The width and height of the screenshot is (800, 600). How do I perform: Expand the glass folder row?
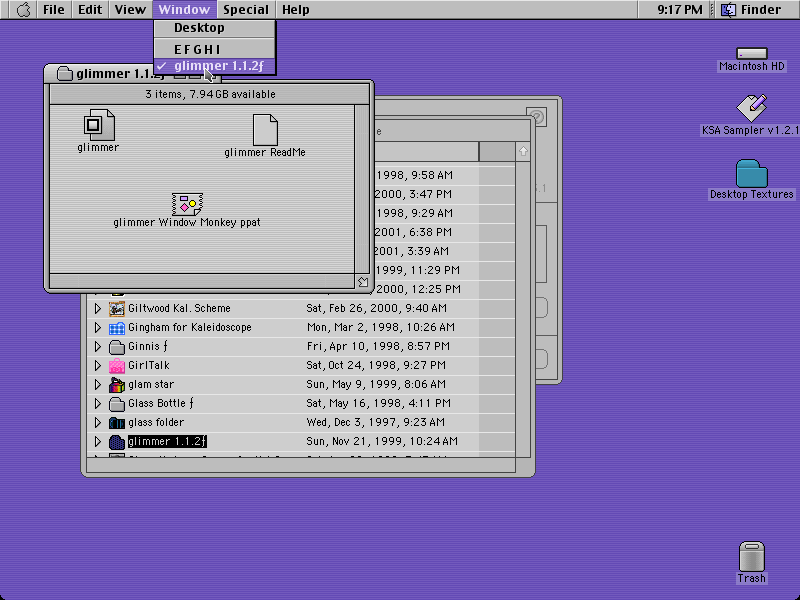coord(97,423)
